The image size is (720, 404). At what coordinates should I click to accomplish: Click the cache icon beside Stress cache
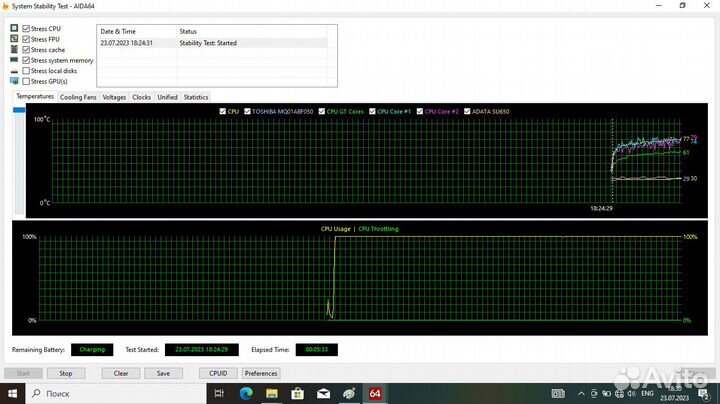[14, 49]
